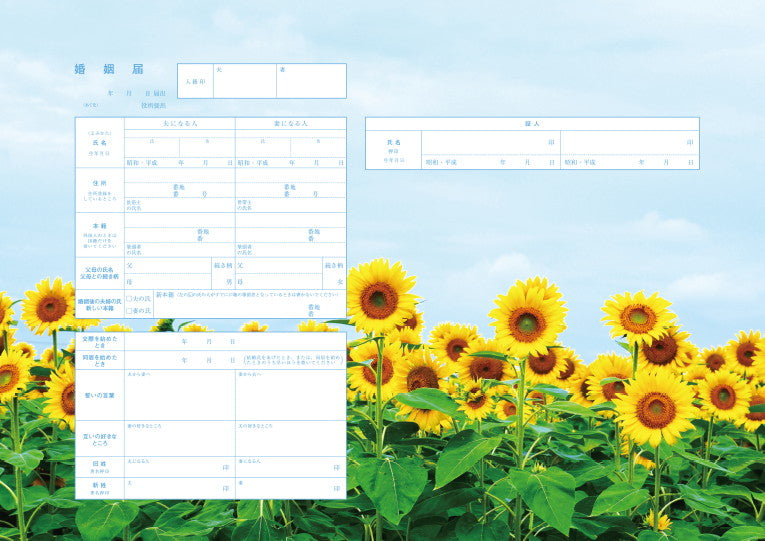
Task: Click the husband's 住所 address field
Action: coord(180,189)
